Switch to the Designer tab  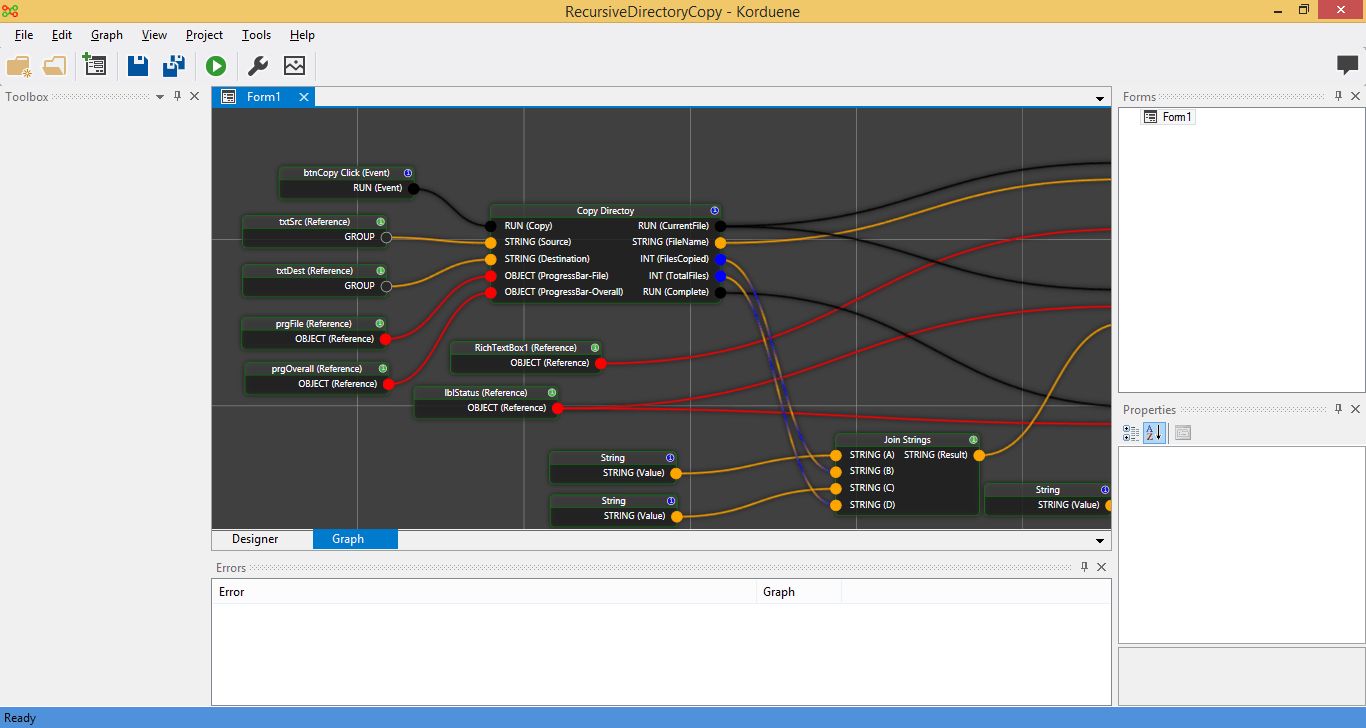coord(255,539)
